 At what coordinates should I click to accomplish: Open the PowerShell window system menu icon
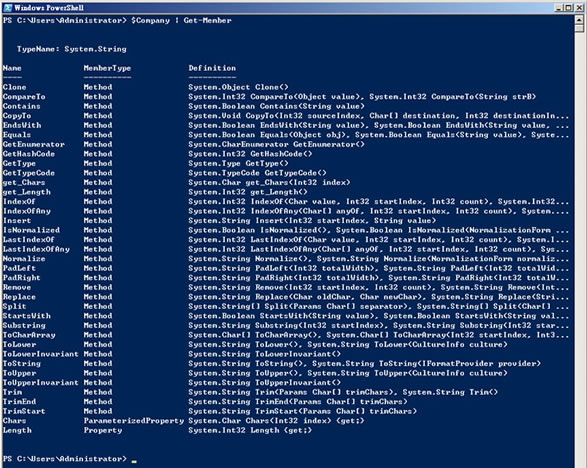coord(7,7)
